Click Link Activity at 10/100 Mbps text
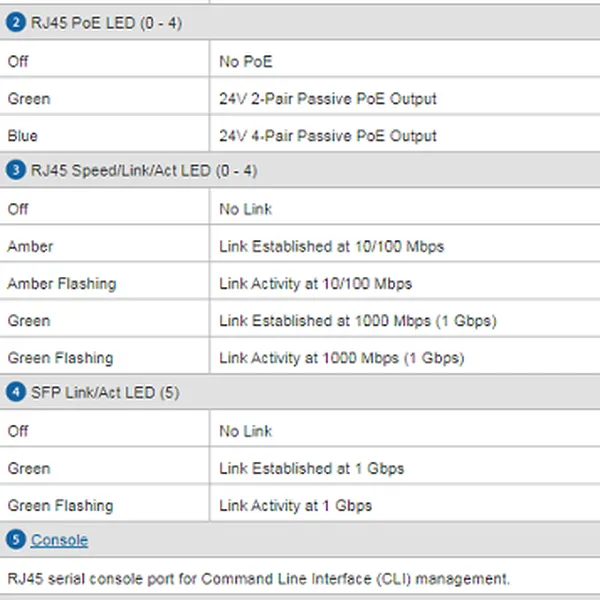This screenshot has height=600, width=600. [x=315, y=284]
